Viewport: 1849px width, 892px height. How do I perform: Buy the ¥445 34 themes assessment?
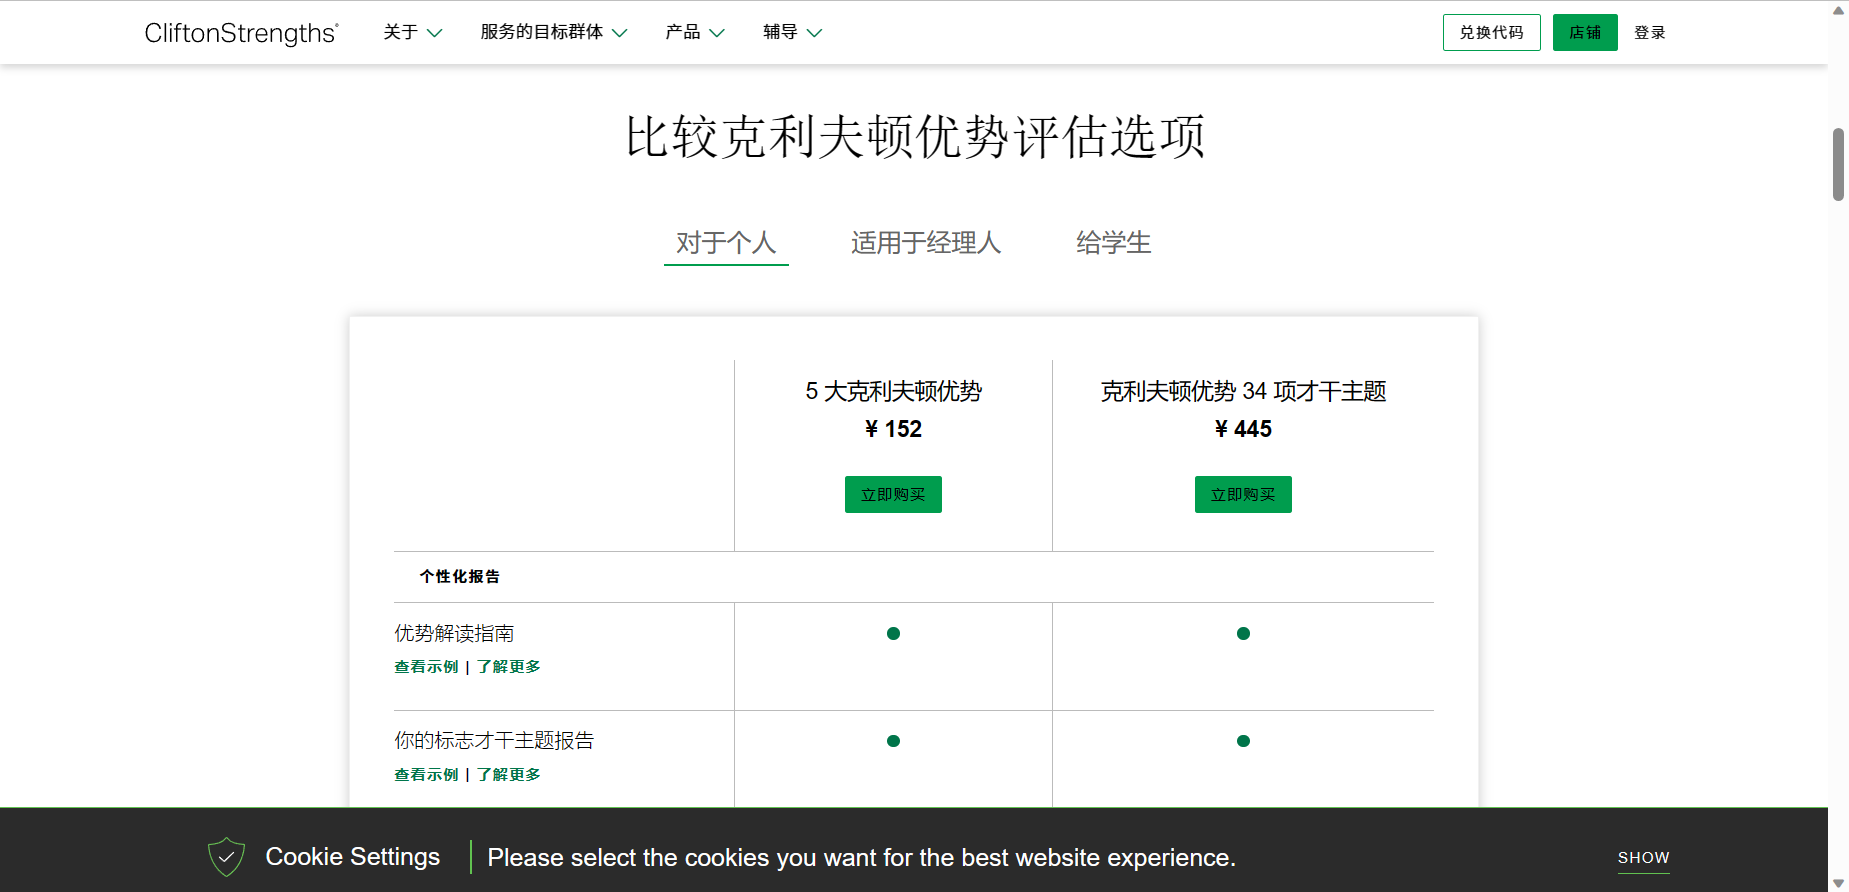point(1243,494)
